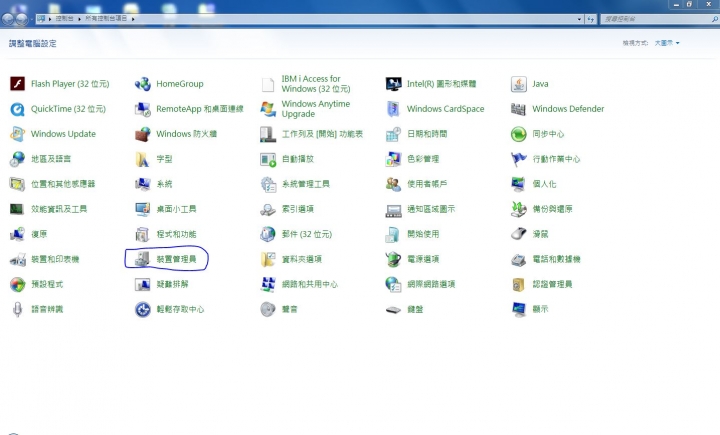
Task: Open the 效能資訊及工具 link
Action: (x=59, y=209)
